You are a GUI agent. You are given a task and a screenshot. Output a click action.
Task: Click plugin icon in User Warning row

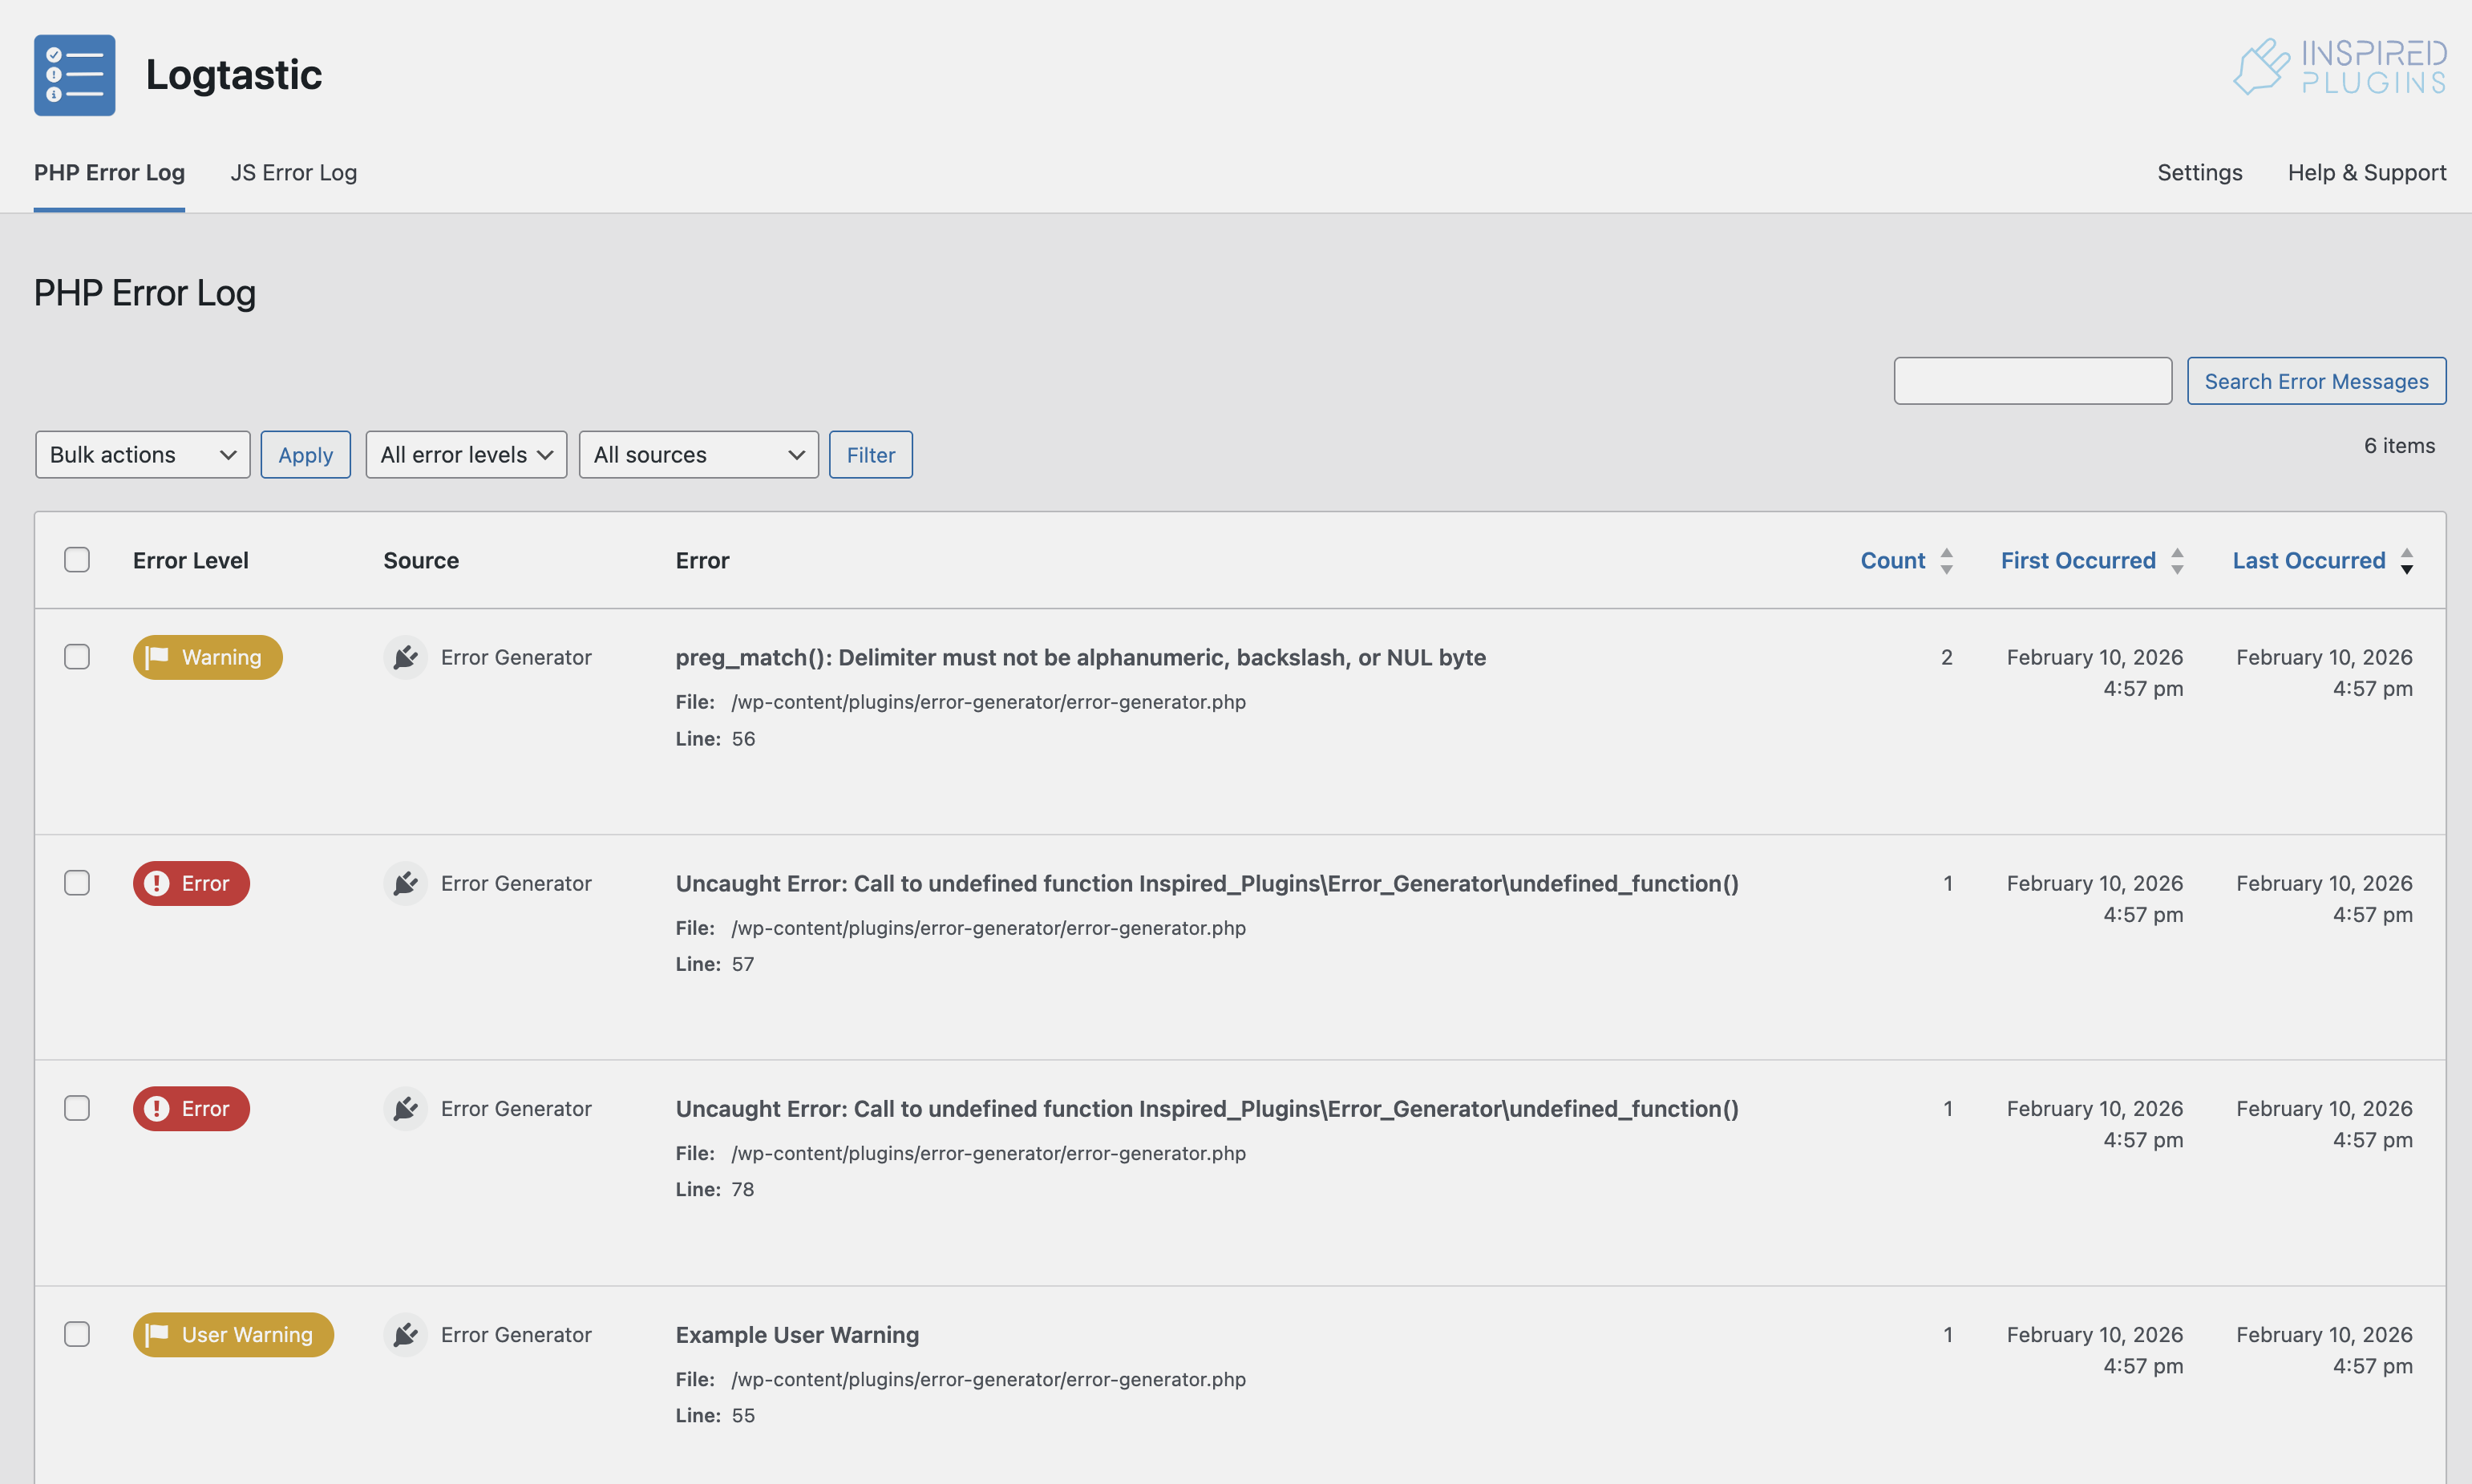[x=405, y=1334]
